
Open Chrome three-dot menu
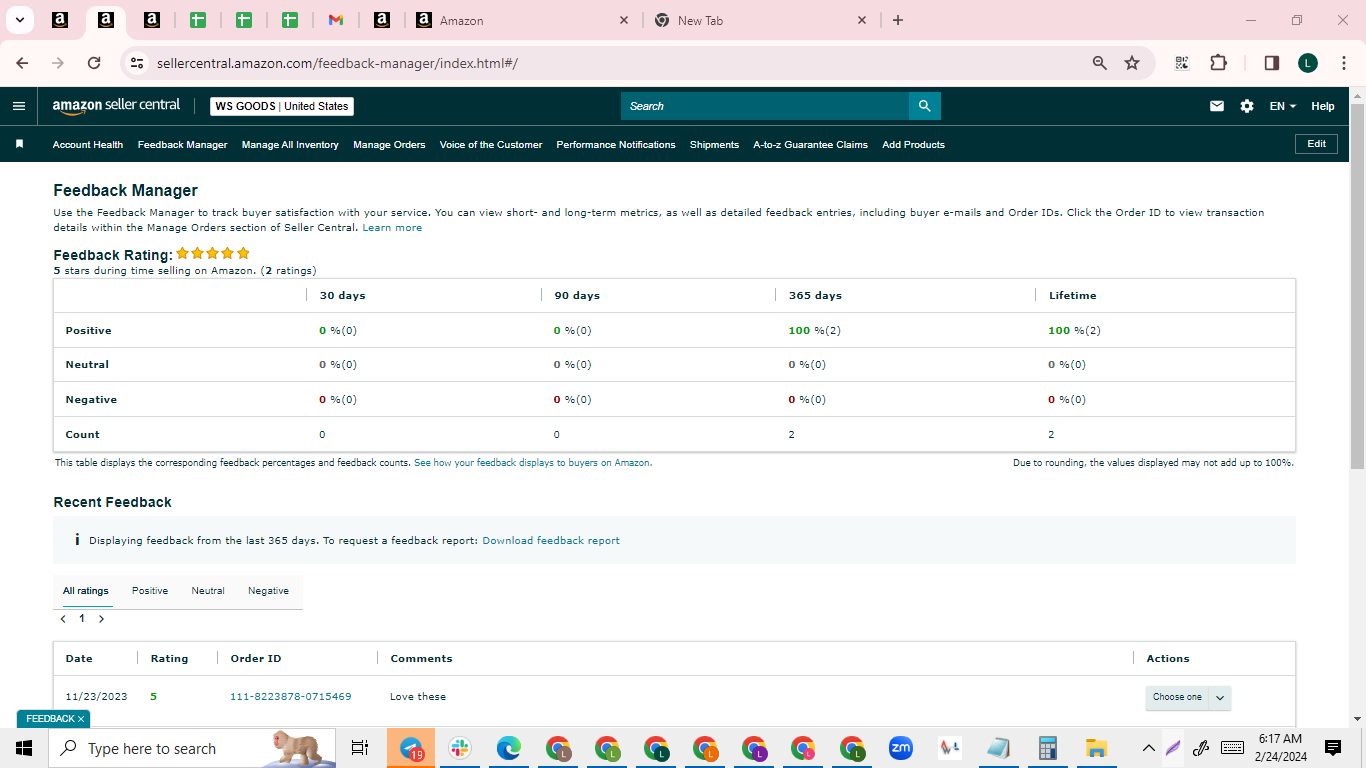tap(1342, 63)
